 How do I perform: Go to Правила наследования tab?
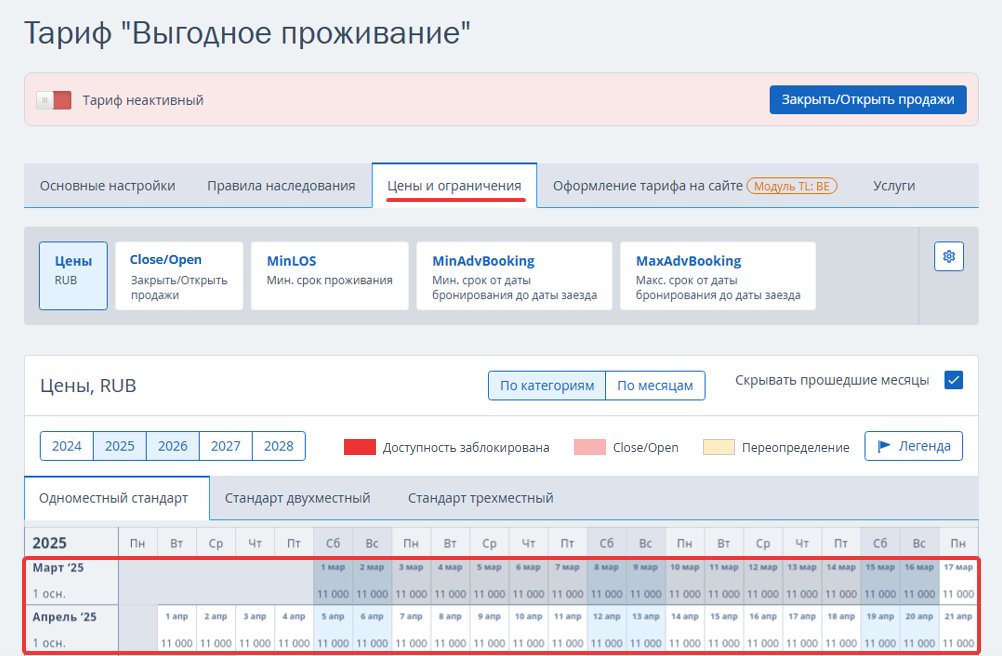coord(281,186)
